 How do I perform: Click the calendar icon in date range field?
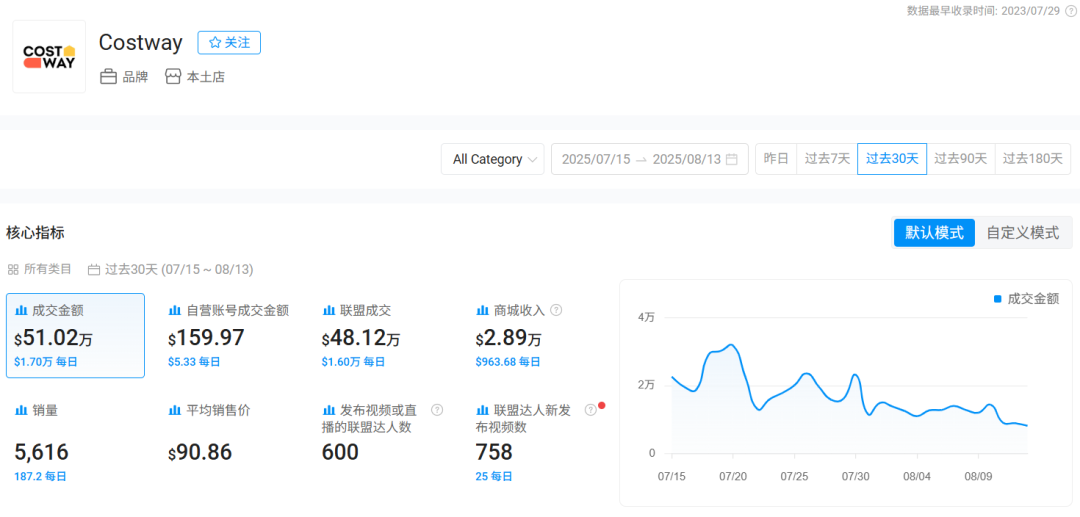[x=732, y=159]
